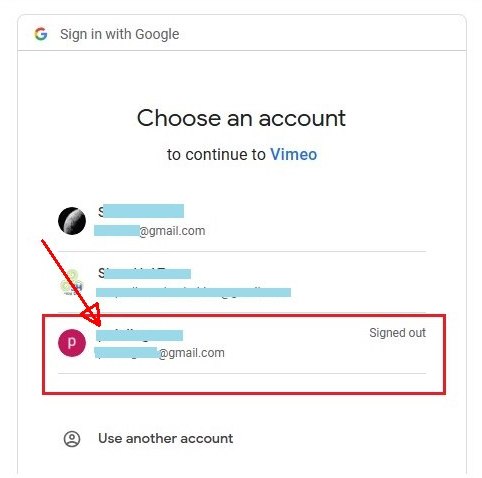Click the second account's redacted name
482x478 pixels.
pos(144,274)
